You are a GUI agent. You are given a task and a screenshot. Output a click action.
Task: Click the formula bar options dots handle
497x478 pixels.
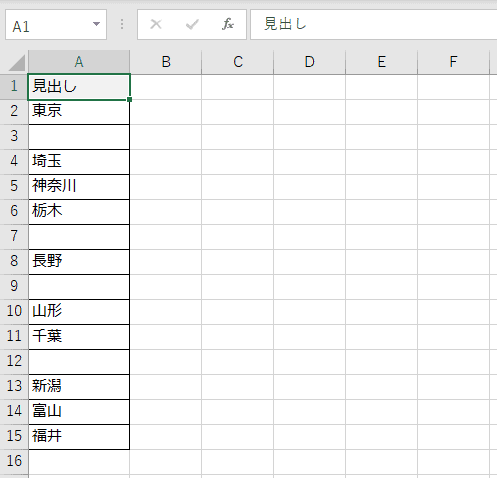[x=122, y=24]
